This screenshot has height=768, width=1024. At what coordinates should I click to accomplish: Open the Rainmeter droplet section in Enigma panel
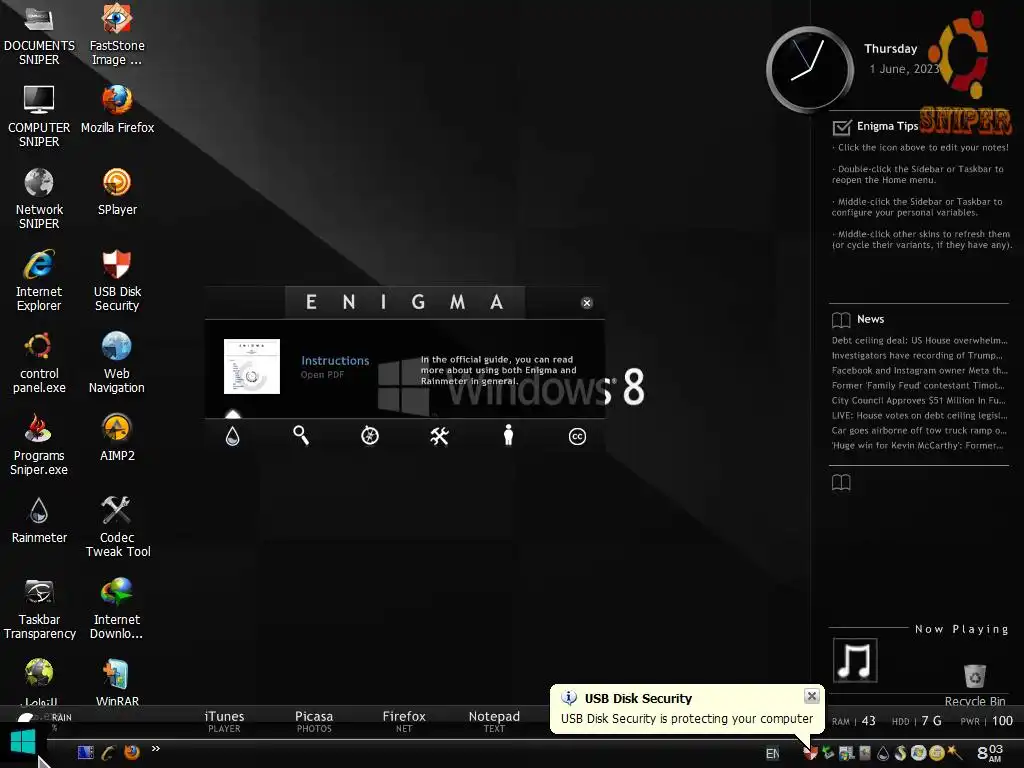click(x=232, y=436)
